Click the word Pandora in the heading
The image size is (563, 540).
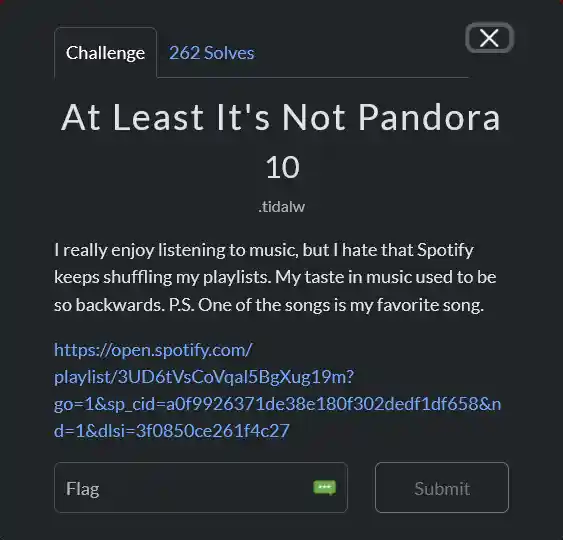tap(429, 117)
